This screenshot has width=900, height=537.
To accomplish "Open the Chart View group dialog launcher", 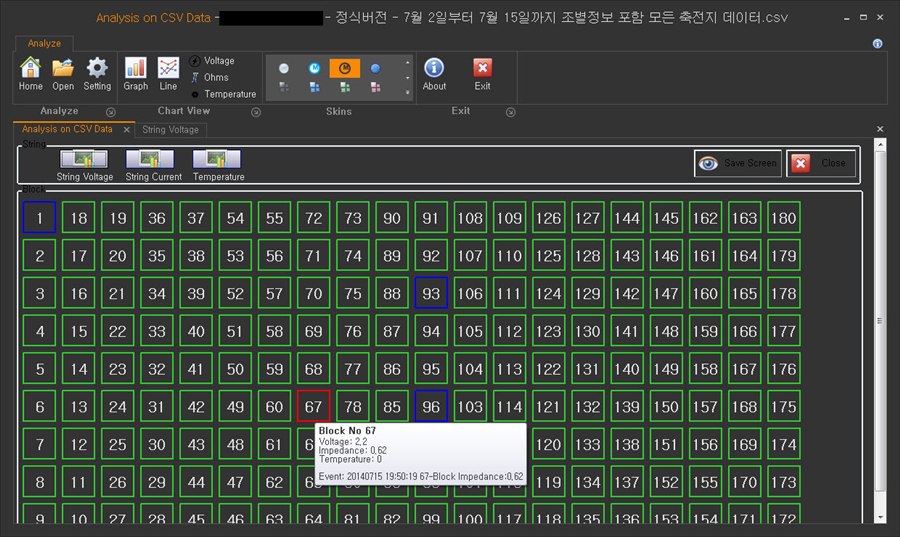I will (x=256, y=112).
